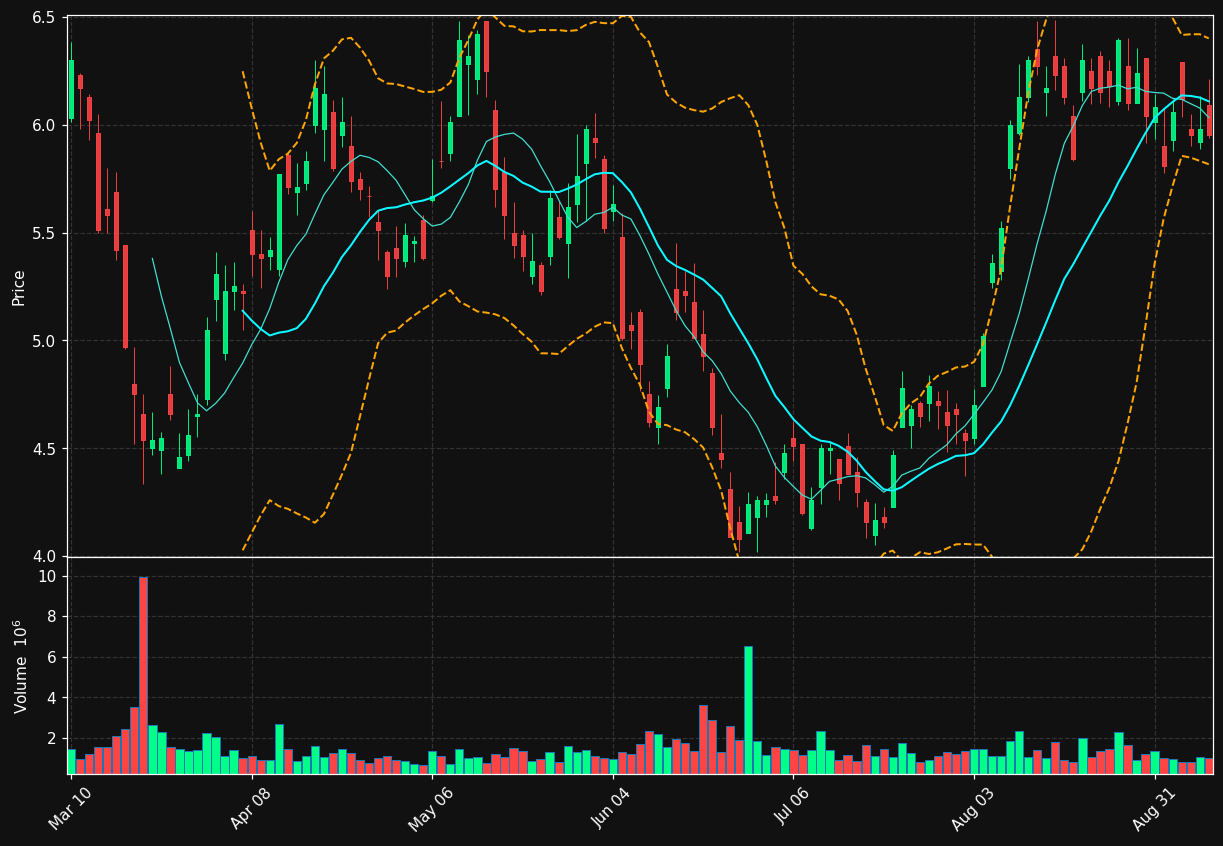Click the 'Aug 31' date label

tap(1153, 809)
